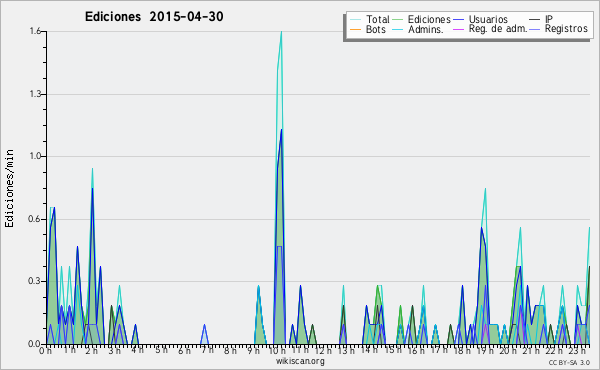600x370 pixels.
Task: Click the '10 h' x-axis label
Action: (x=277, y=351)
